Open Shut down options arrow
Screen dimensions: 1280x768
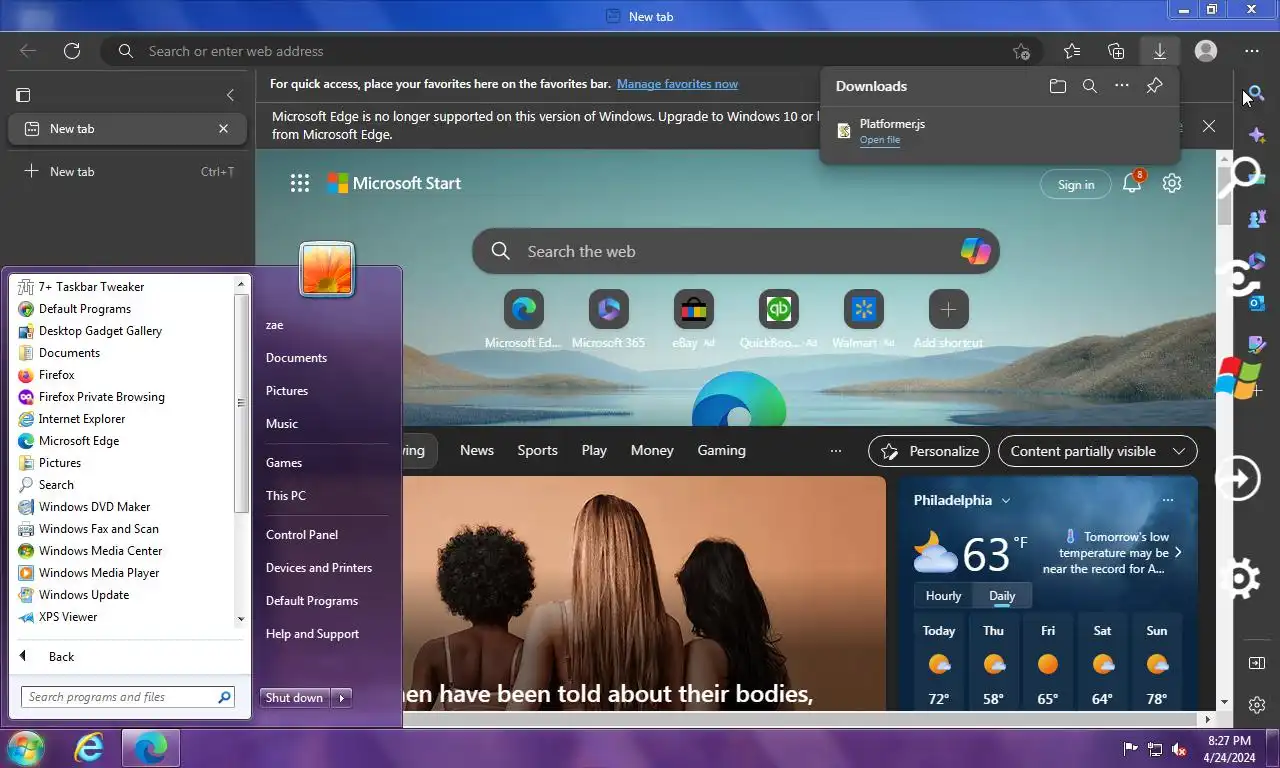tap(342, 698)
